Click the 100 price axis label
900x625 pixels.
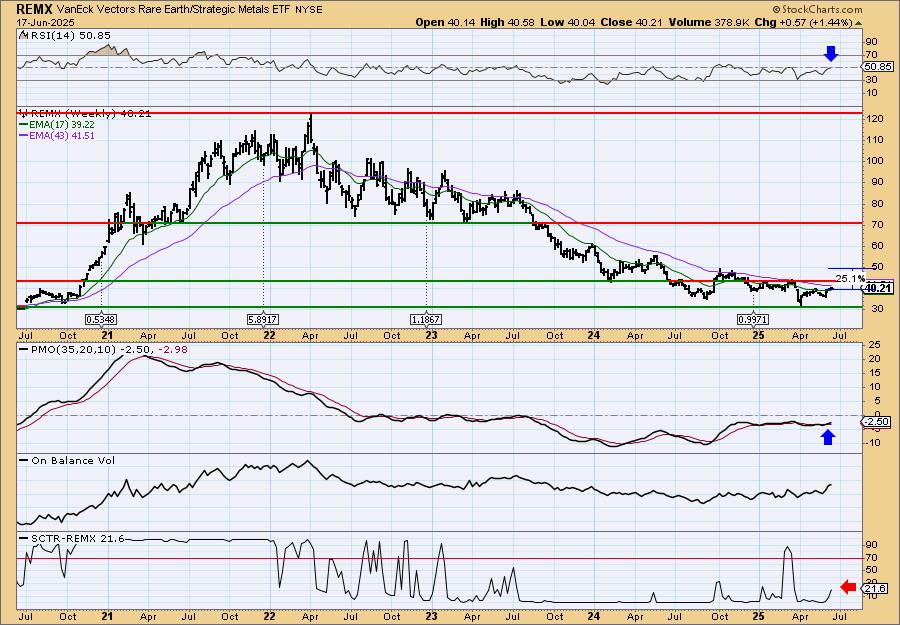[874, 161]
